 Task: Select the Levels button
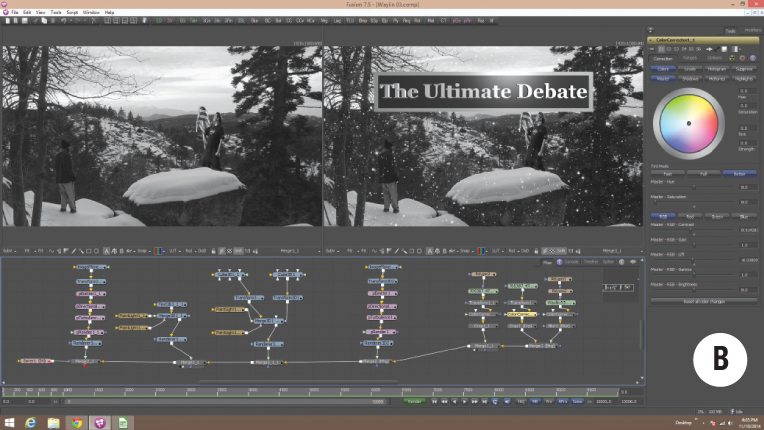[690, 69]
